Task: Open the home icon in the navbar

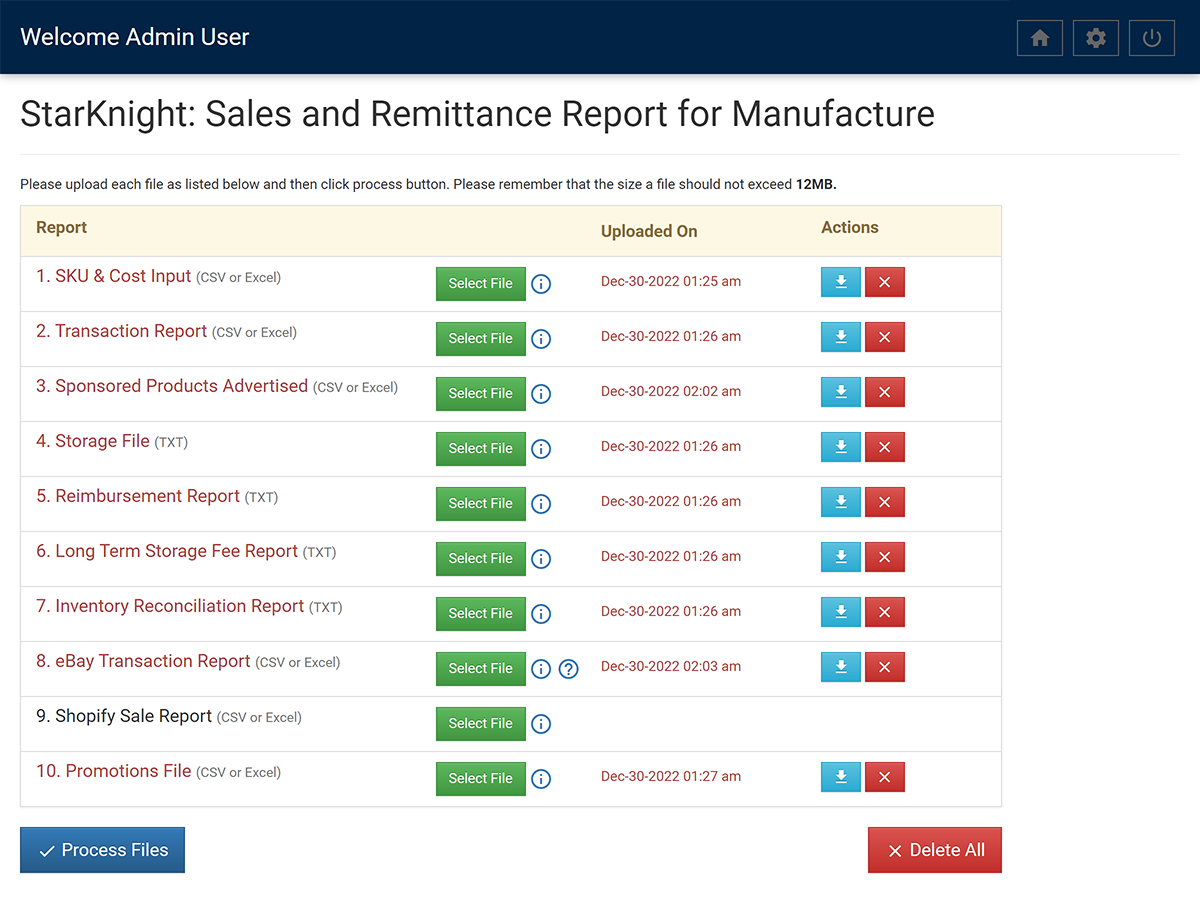Action: pyautogui.click(x=1040, y=37)
